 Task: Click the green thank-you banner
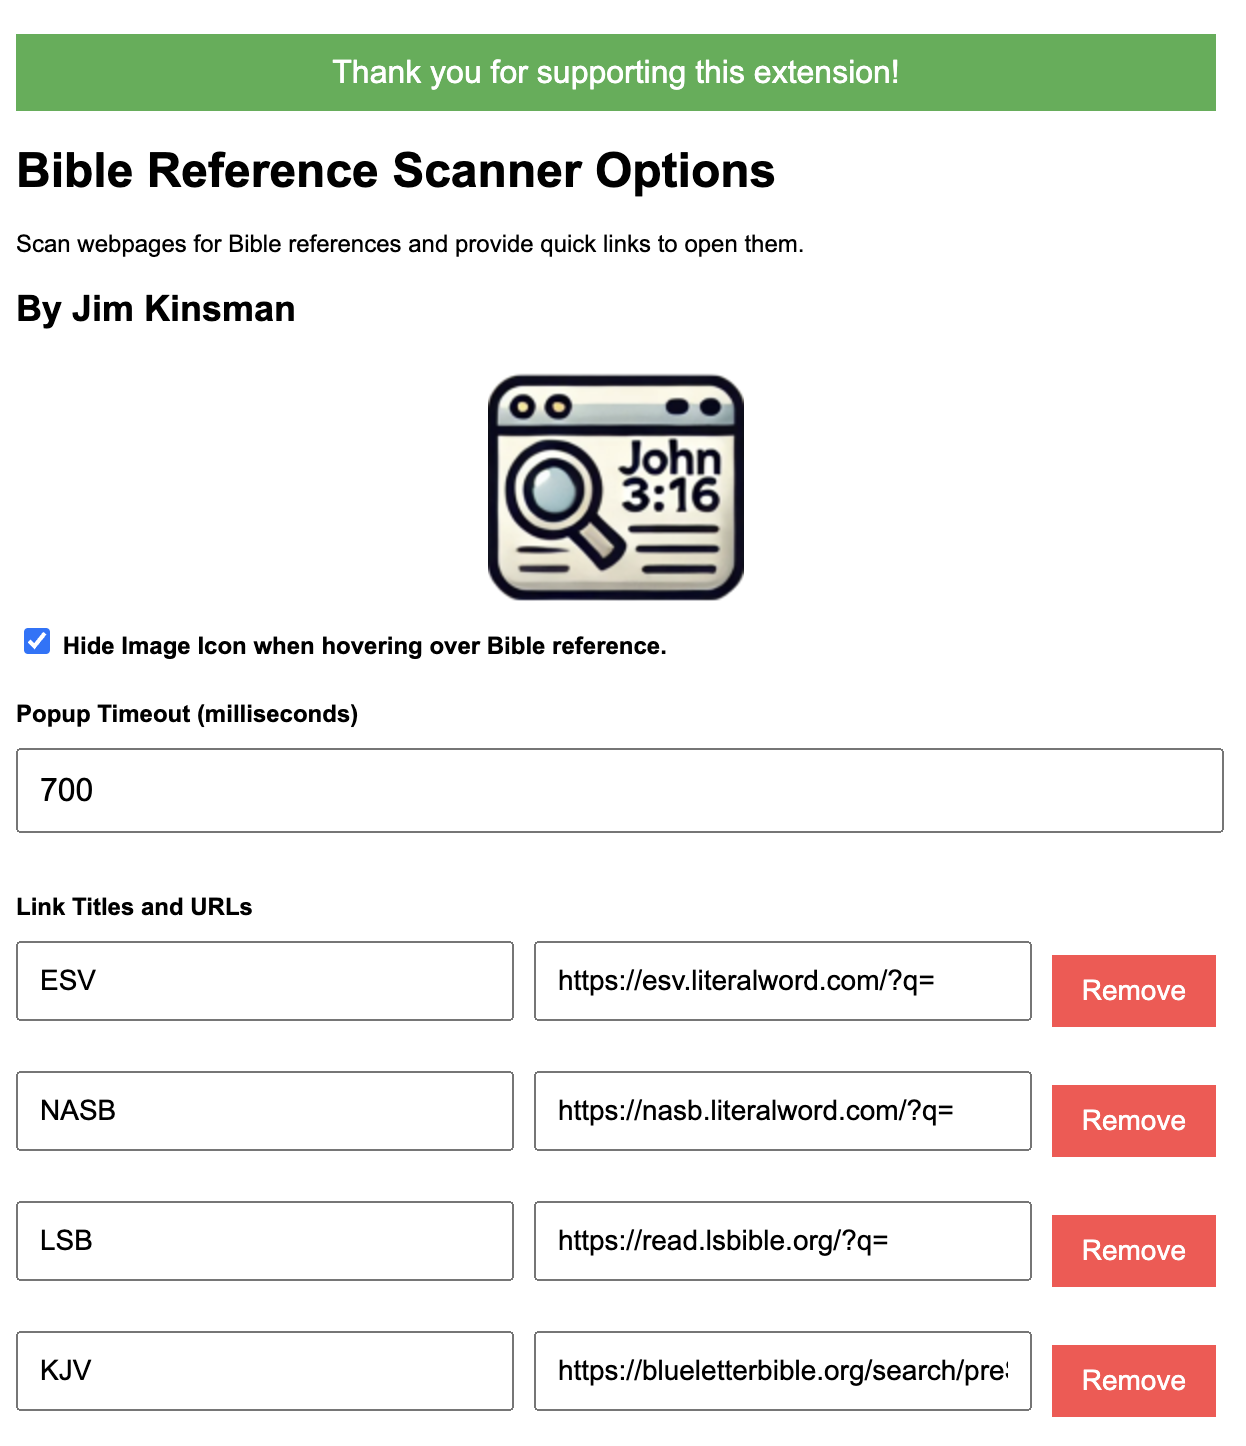tap(618, 72)
